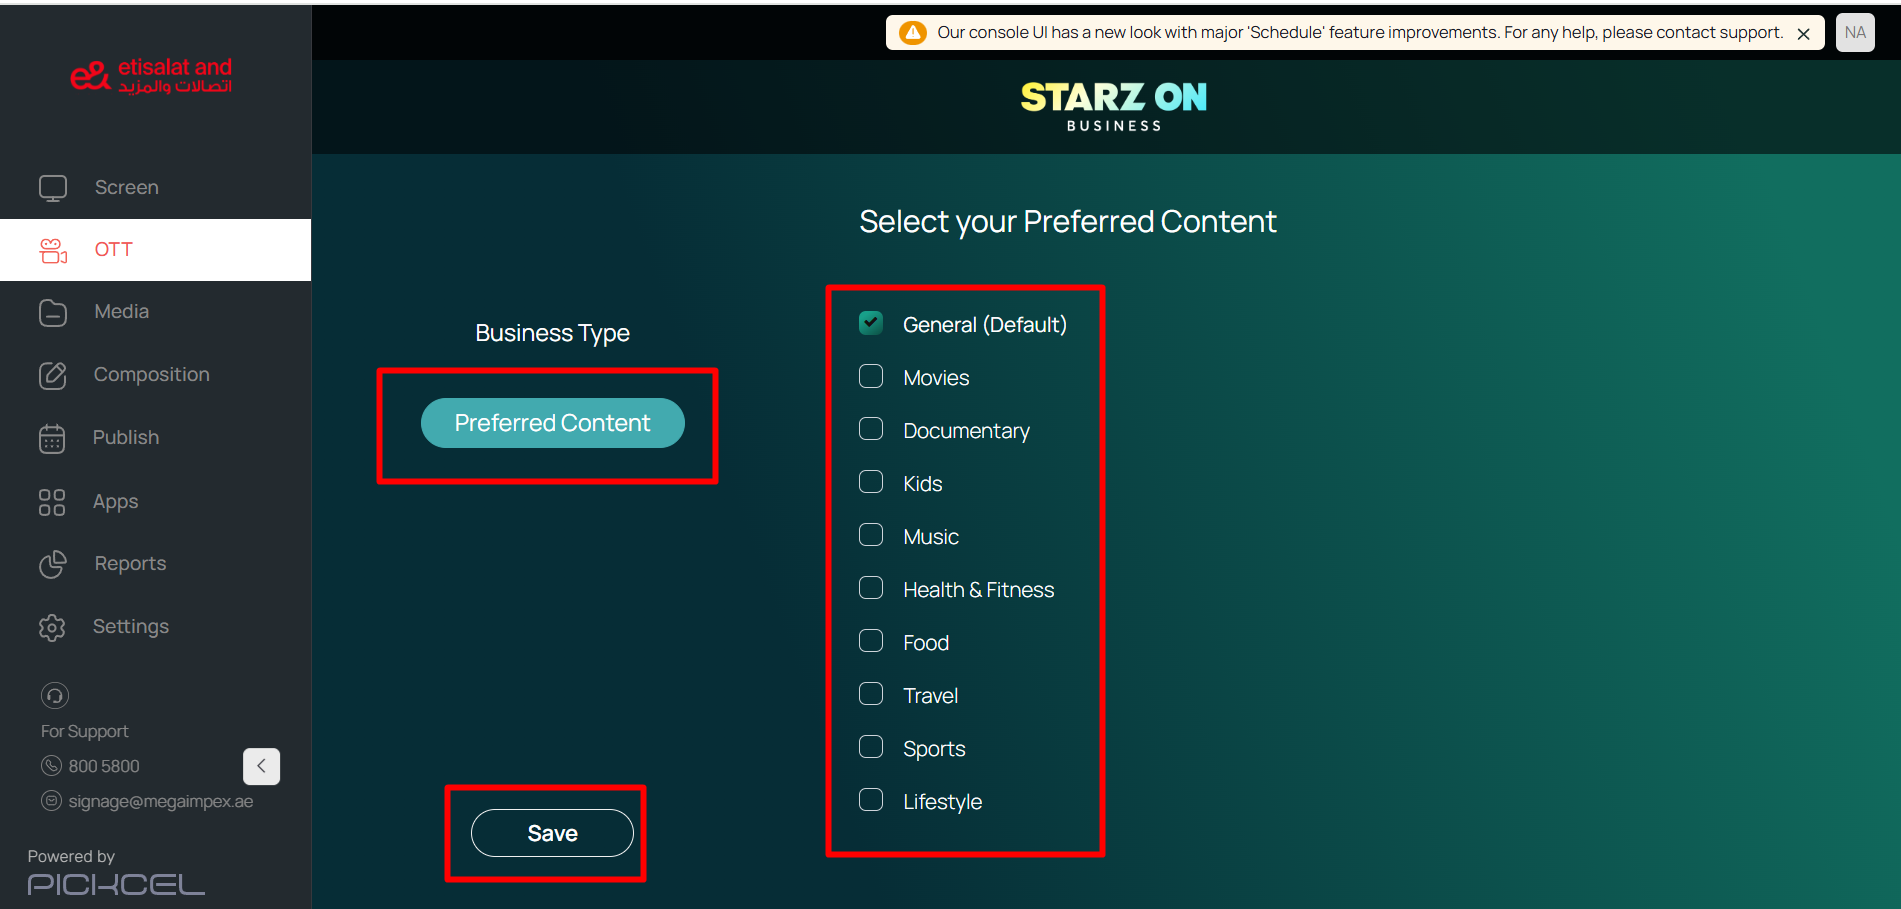Collapse the sidebar with the chevron arrow
1901x909 pixels.
click(x=261, y=766)
